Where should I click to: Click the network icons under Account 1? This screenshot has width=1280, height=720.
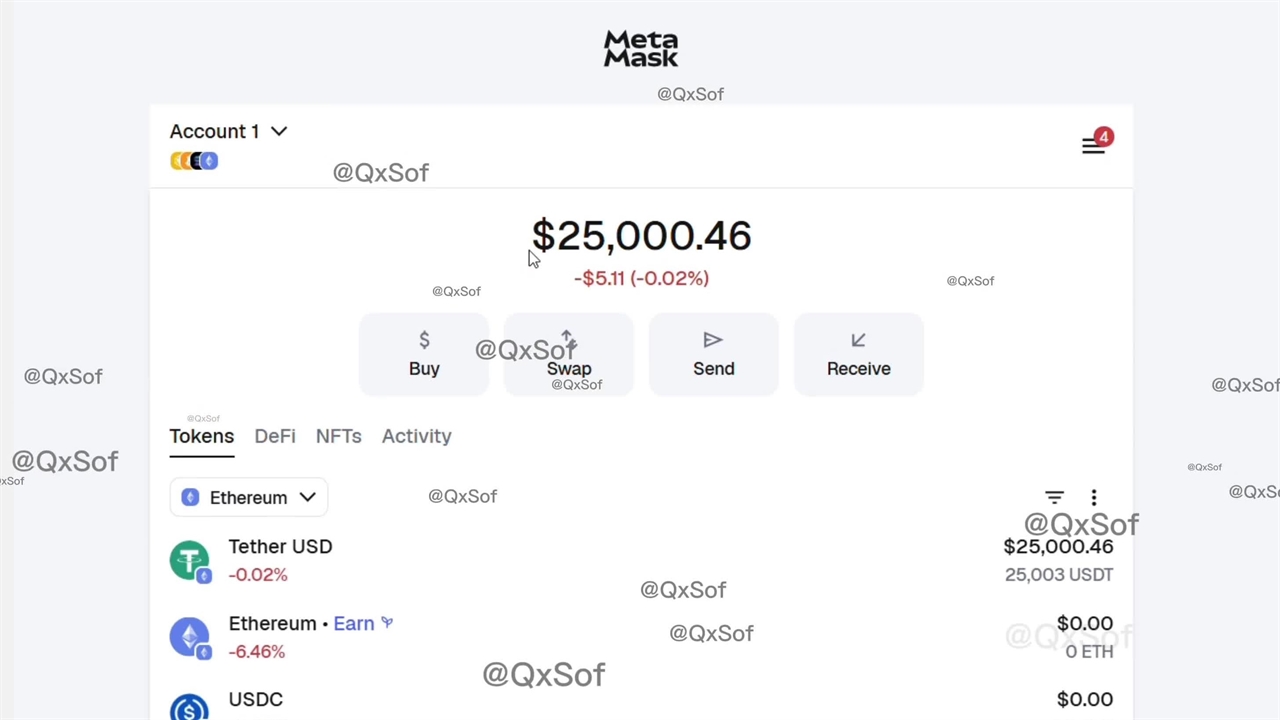pos(194,161)
